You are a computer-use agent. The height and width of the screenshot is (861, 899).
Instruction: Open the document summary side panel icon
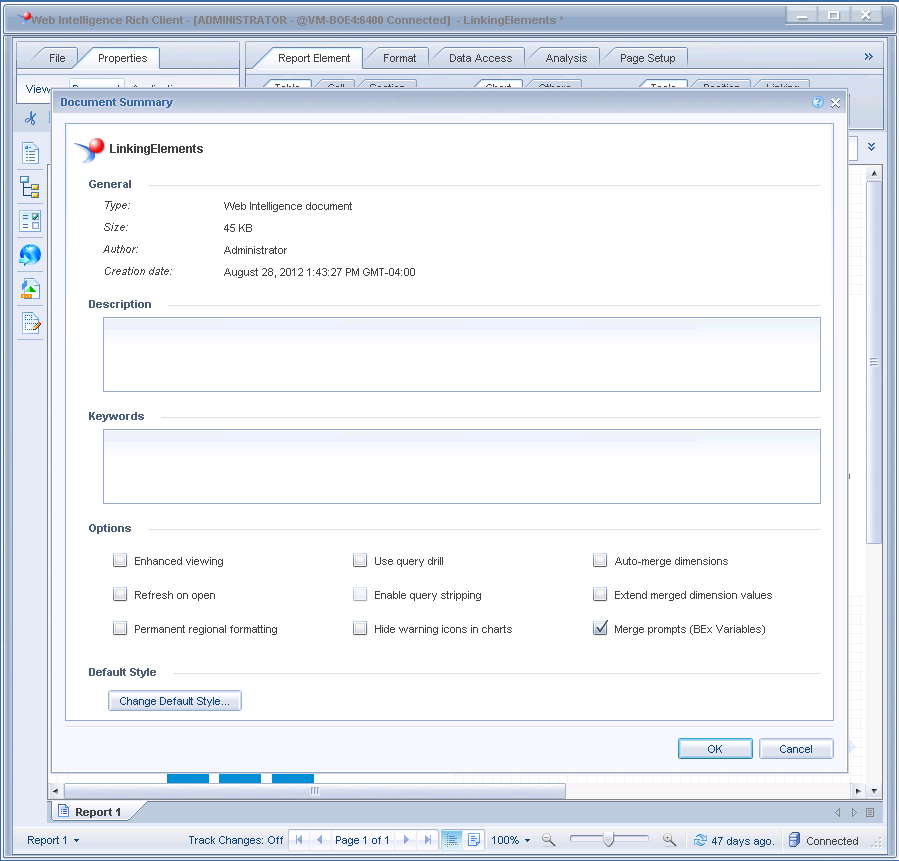coord(30,153)
